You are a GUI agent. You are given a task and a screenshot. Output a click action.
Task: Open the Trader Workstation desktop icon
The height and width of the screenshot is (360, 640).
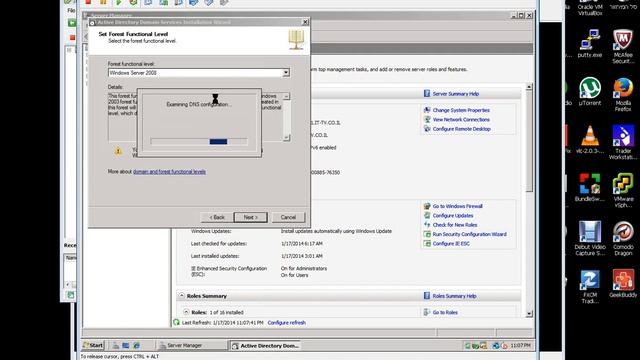(623, 142)
